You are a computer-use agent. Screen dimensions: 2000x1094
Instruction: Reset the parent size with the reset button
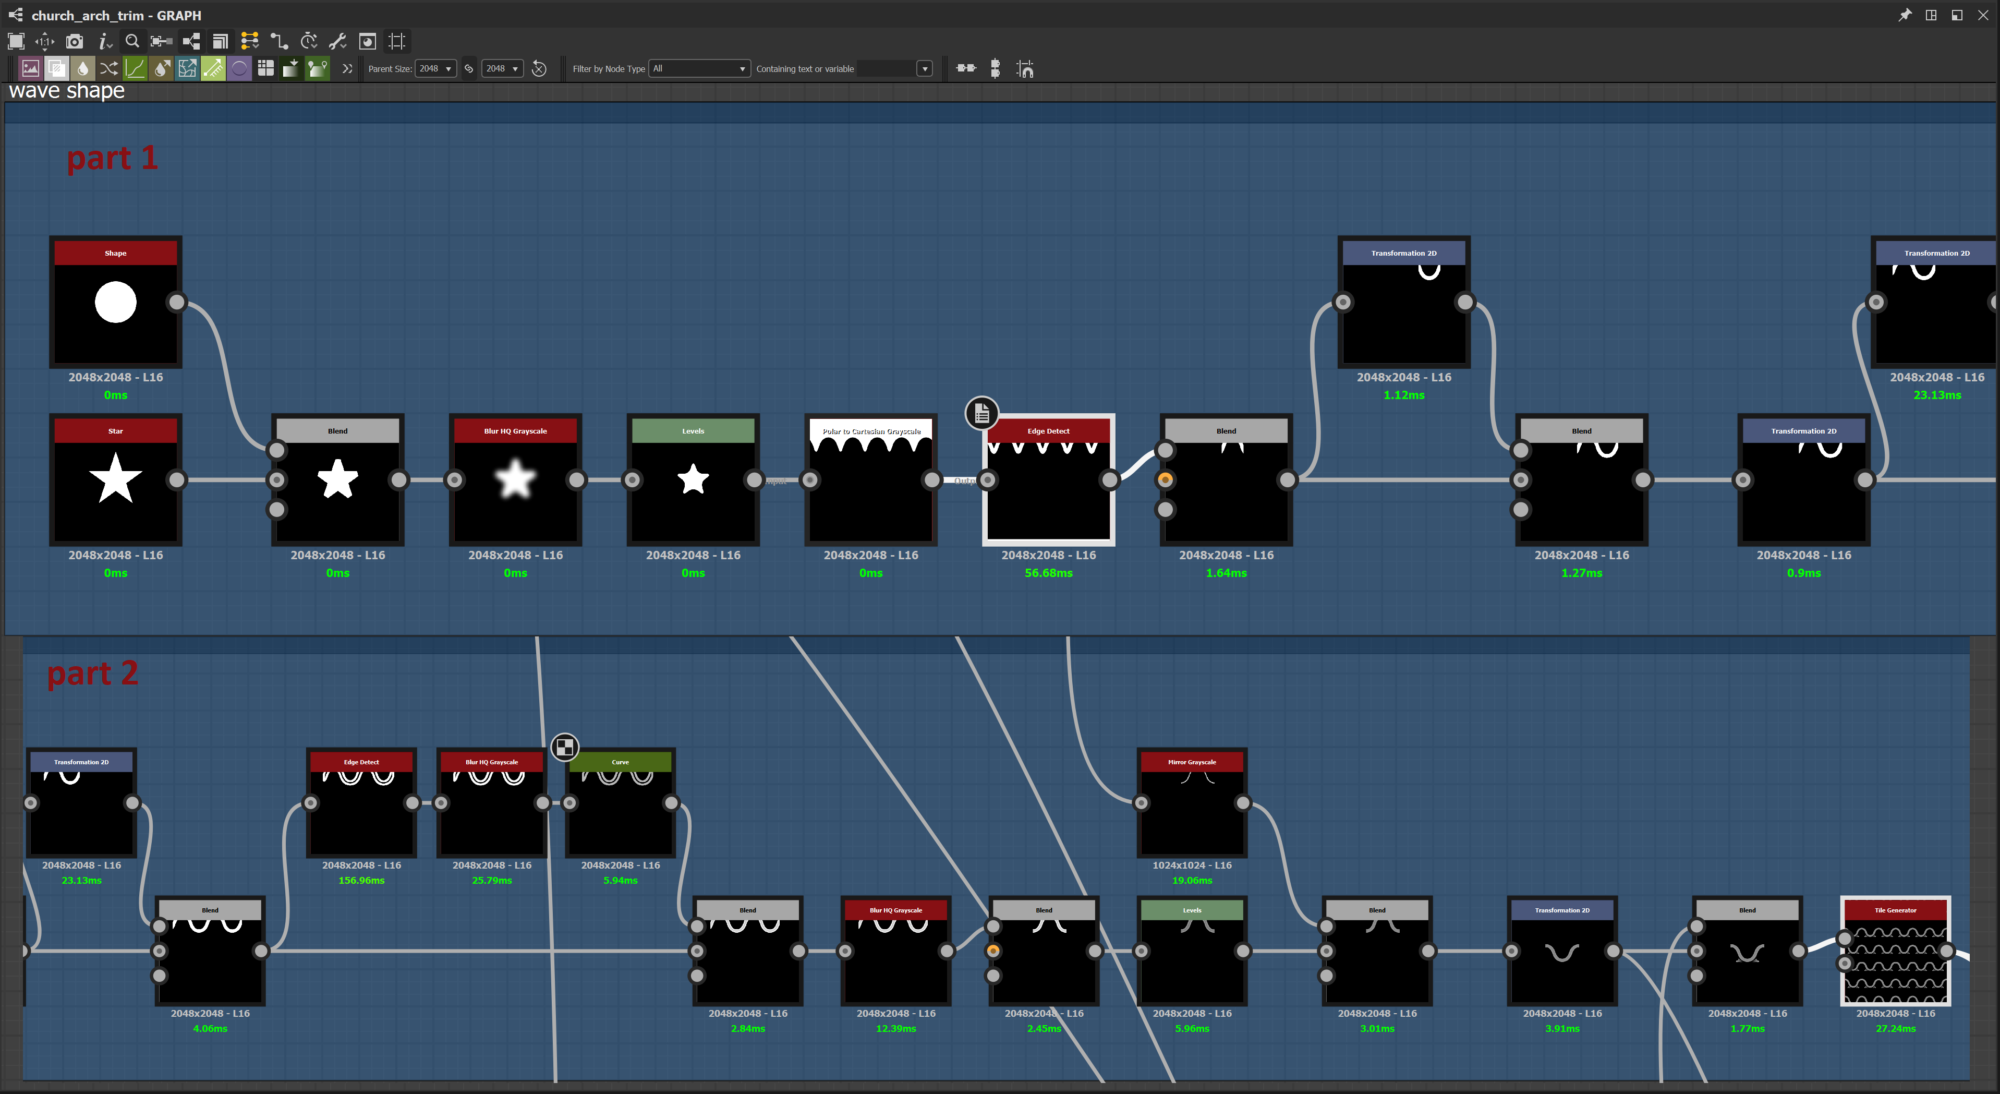pos(539,68)
